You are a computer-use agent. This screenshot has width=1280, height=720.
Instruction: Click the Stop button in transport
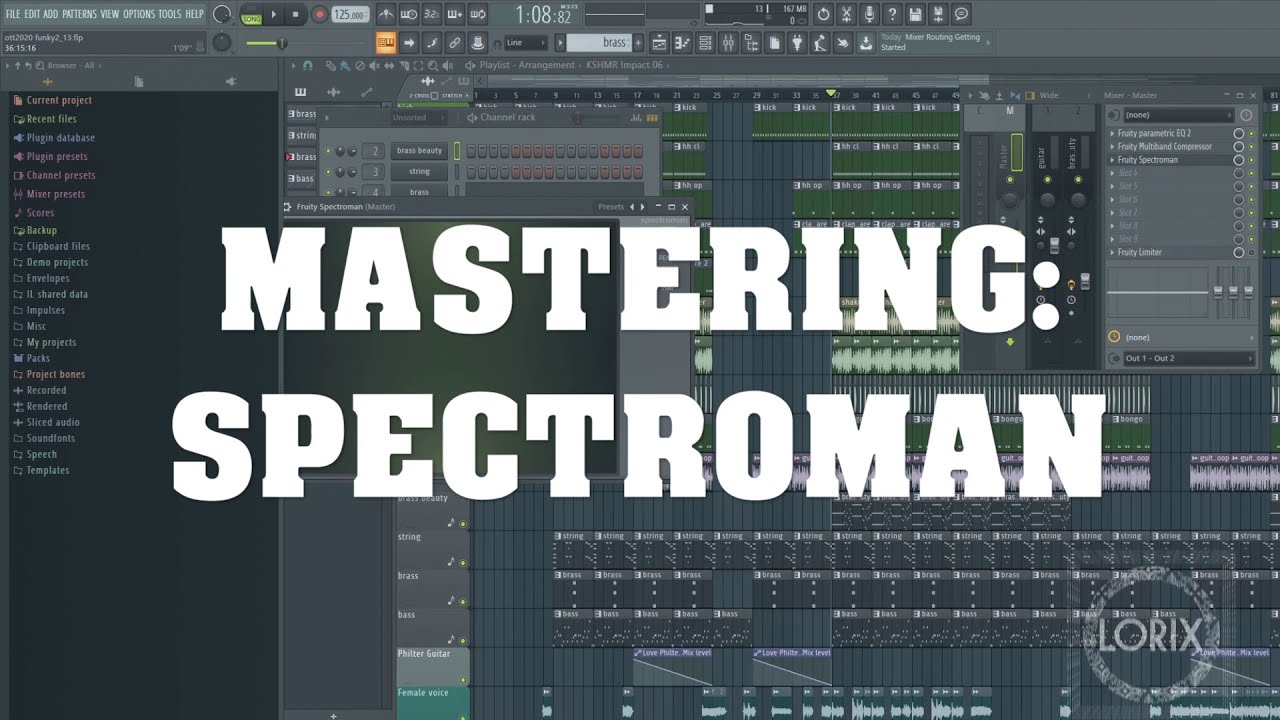click(296, 14)
